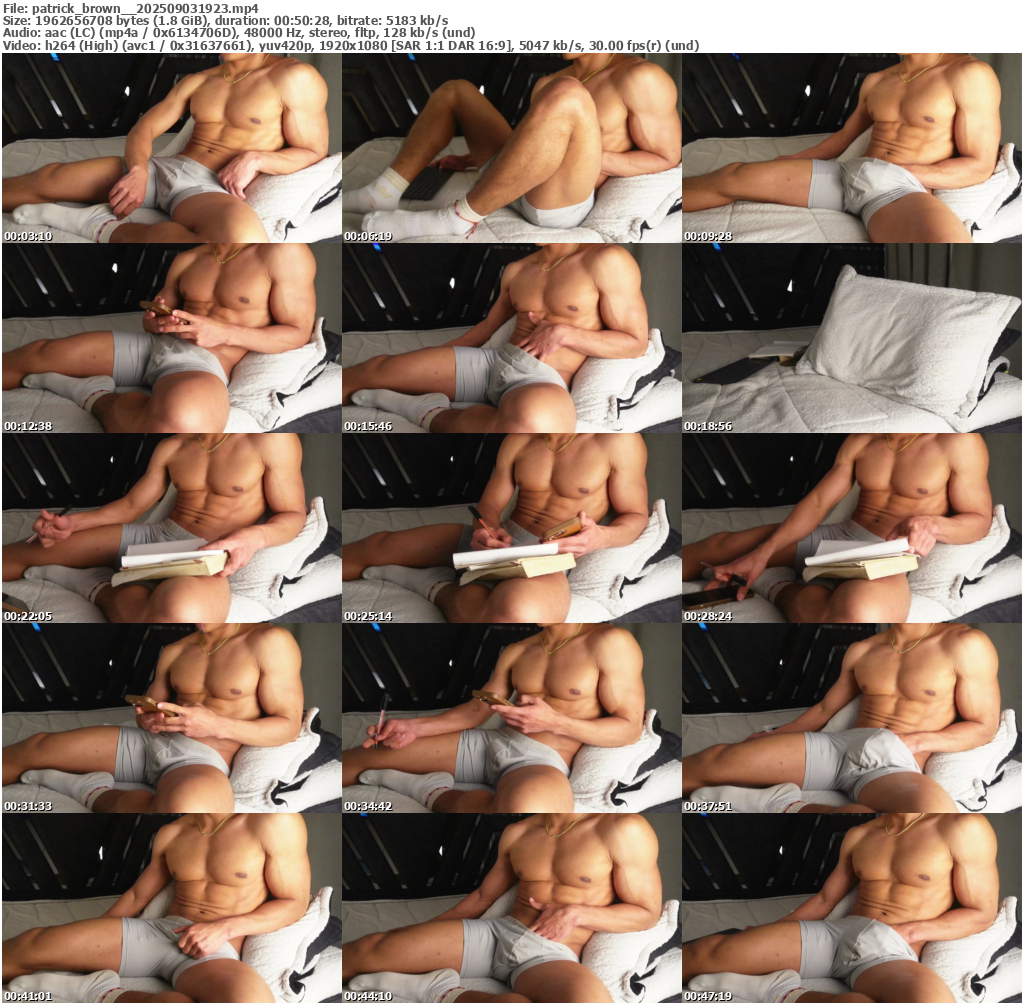Open the thumbnail stamped 00:15:46
This screenshot has height=1003, width=1024.
[512, 338]
